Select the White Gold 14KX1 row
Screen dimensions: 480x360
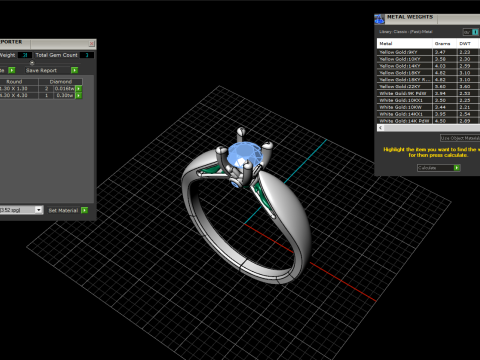(428, 114)
